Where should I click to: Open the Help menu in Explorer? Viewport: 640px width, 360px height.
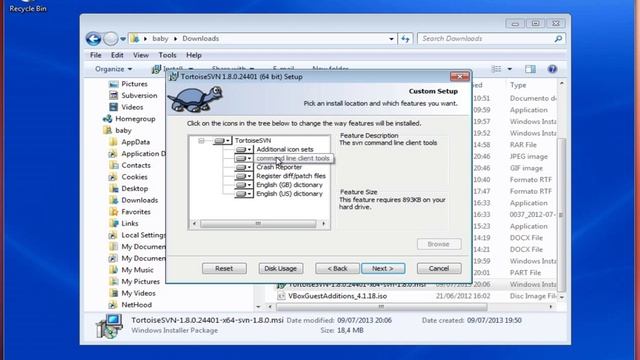194,55
